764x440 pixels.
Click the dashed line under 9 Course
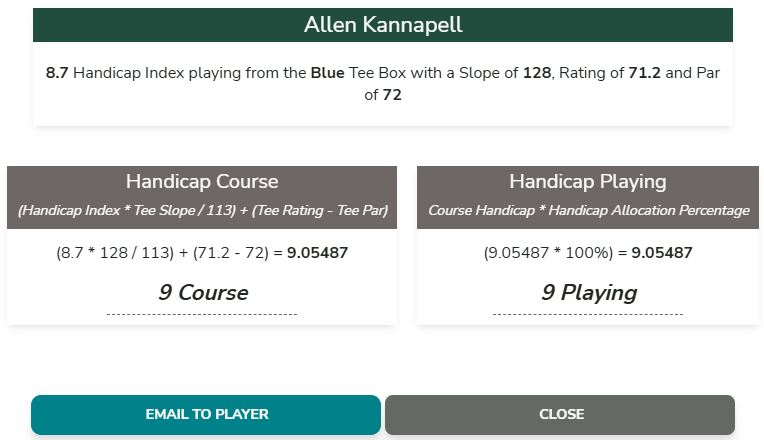point(202,315)
